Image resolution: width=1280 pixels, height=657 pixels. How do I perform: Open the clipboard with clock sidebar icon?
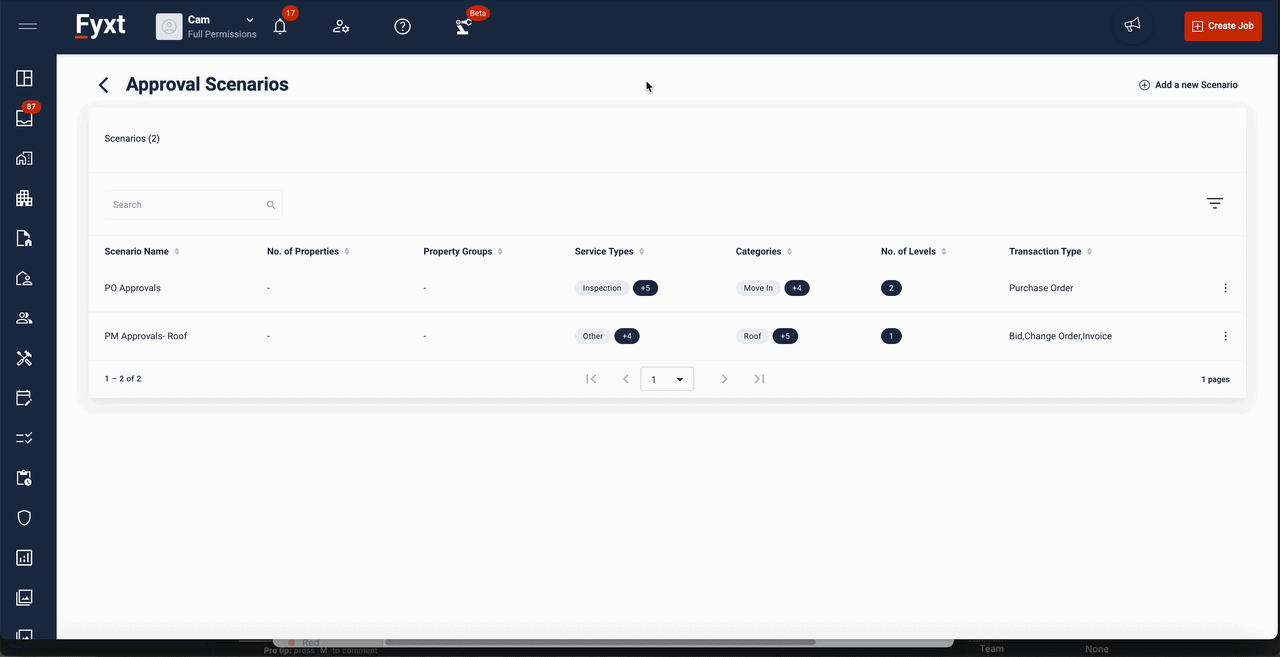[x=25, y=478]
